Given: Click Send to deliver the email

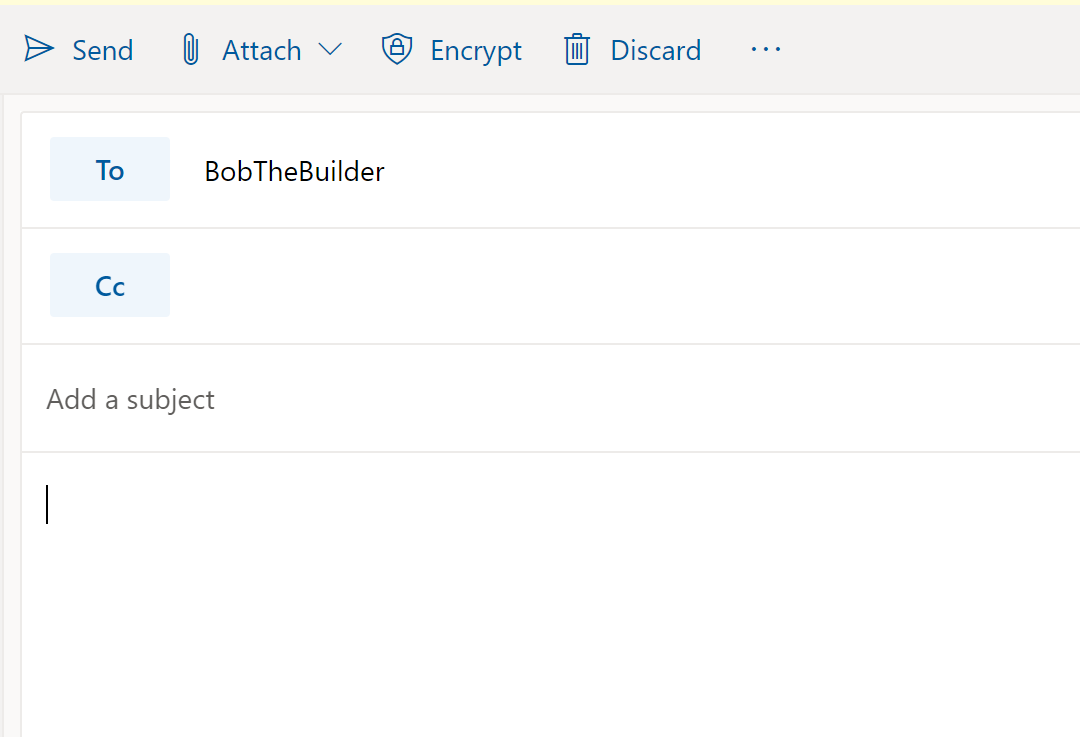Looking at the screenshot, I should point(79,49).
